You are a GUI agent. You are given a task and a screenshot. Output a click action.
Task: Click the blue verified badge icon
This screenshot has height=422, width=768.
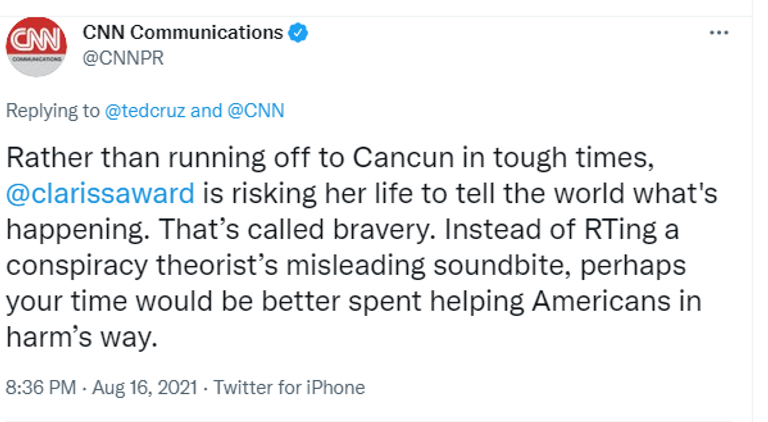tap(299, 33)
